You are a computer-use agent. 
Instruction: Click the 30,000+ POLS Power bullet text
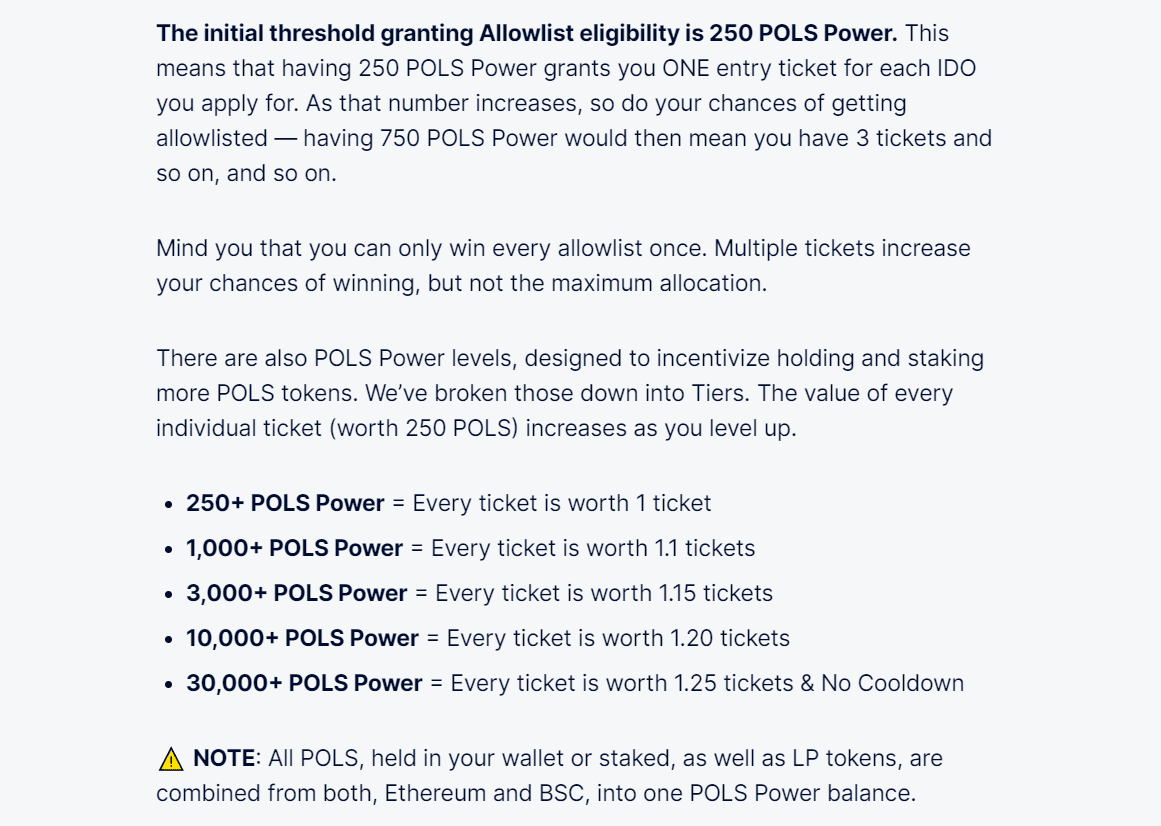(304, 683)
